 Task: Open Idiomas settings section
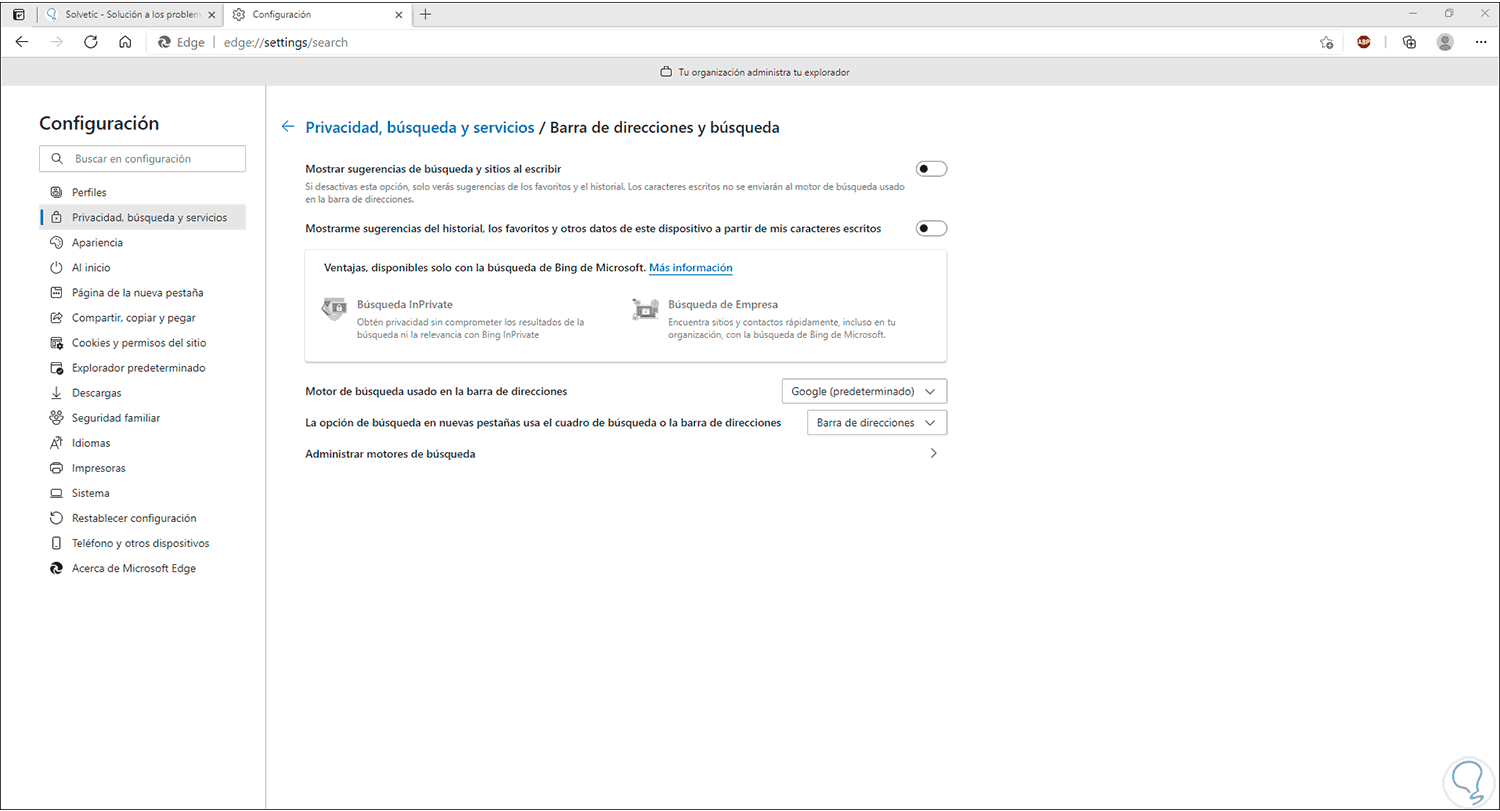[142, 443]
